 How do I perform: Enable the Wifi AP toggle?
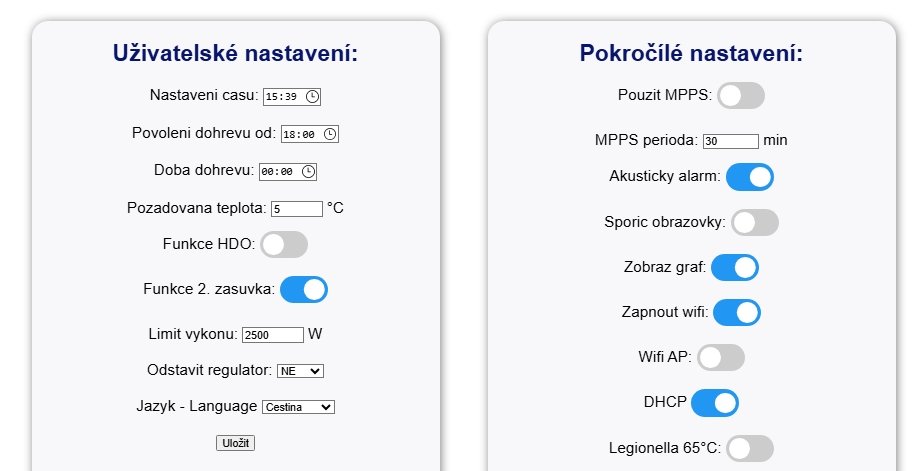(721, 357)
